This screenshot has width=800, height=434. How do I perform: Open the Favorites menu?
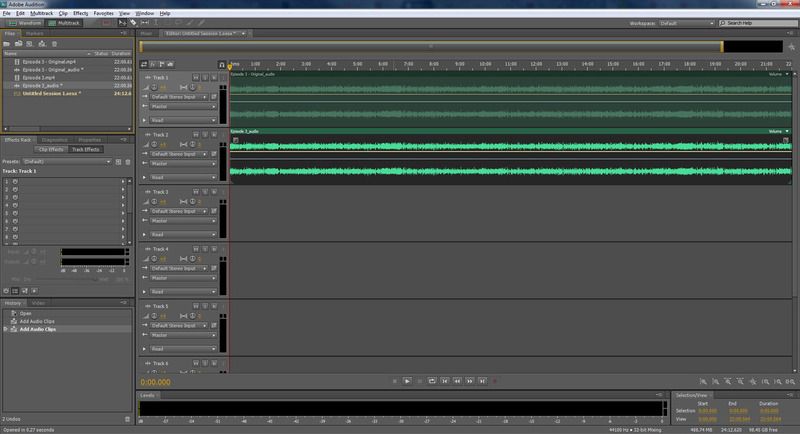104,13
